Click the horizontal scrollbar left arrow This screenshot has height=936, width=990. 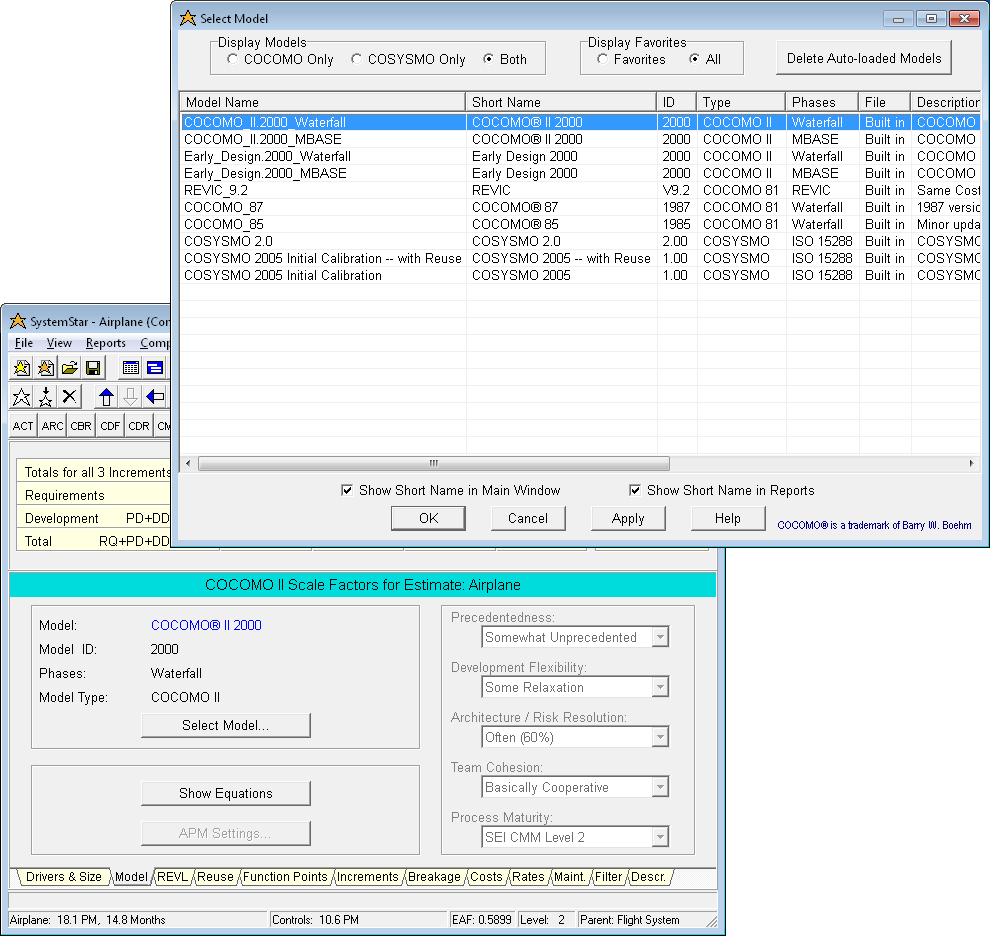coord(188,464)
